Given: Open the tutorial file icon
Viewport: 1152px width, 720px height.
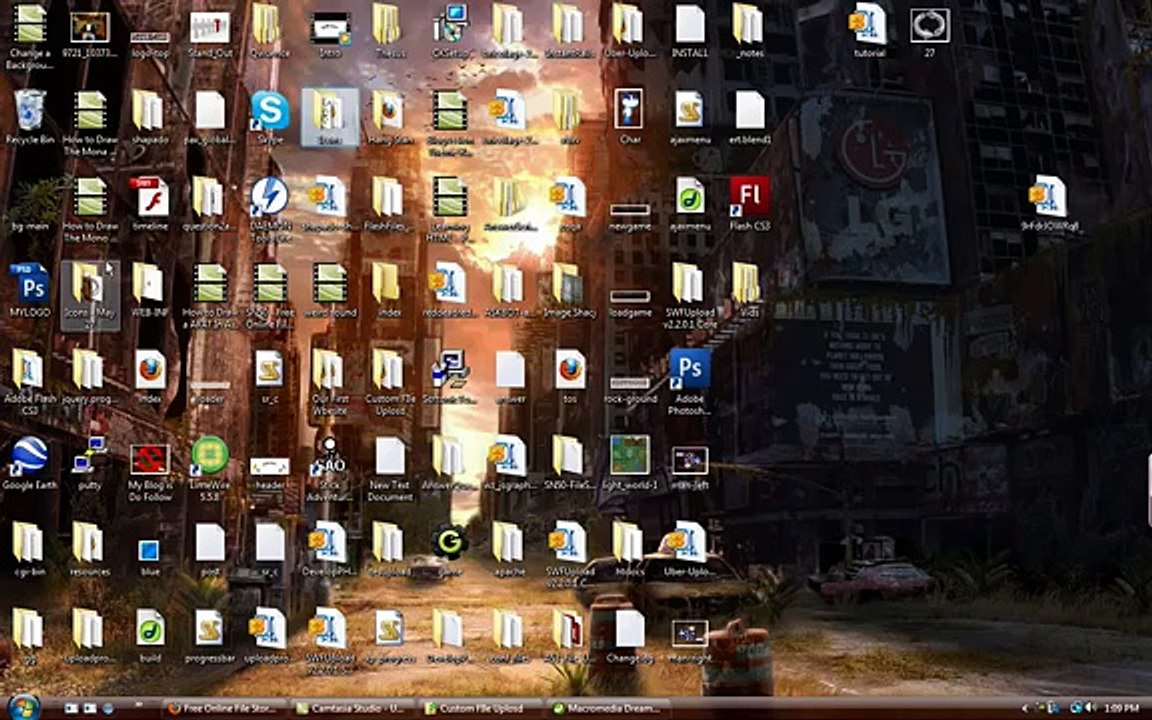Looking at the screenshot, I should pos(869,31).
